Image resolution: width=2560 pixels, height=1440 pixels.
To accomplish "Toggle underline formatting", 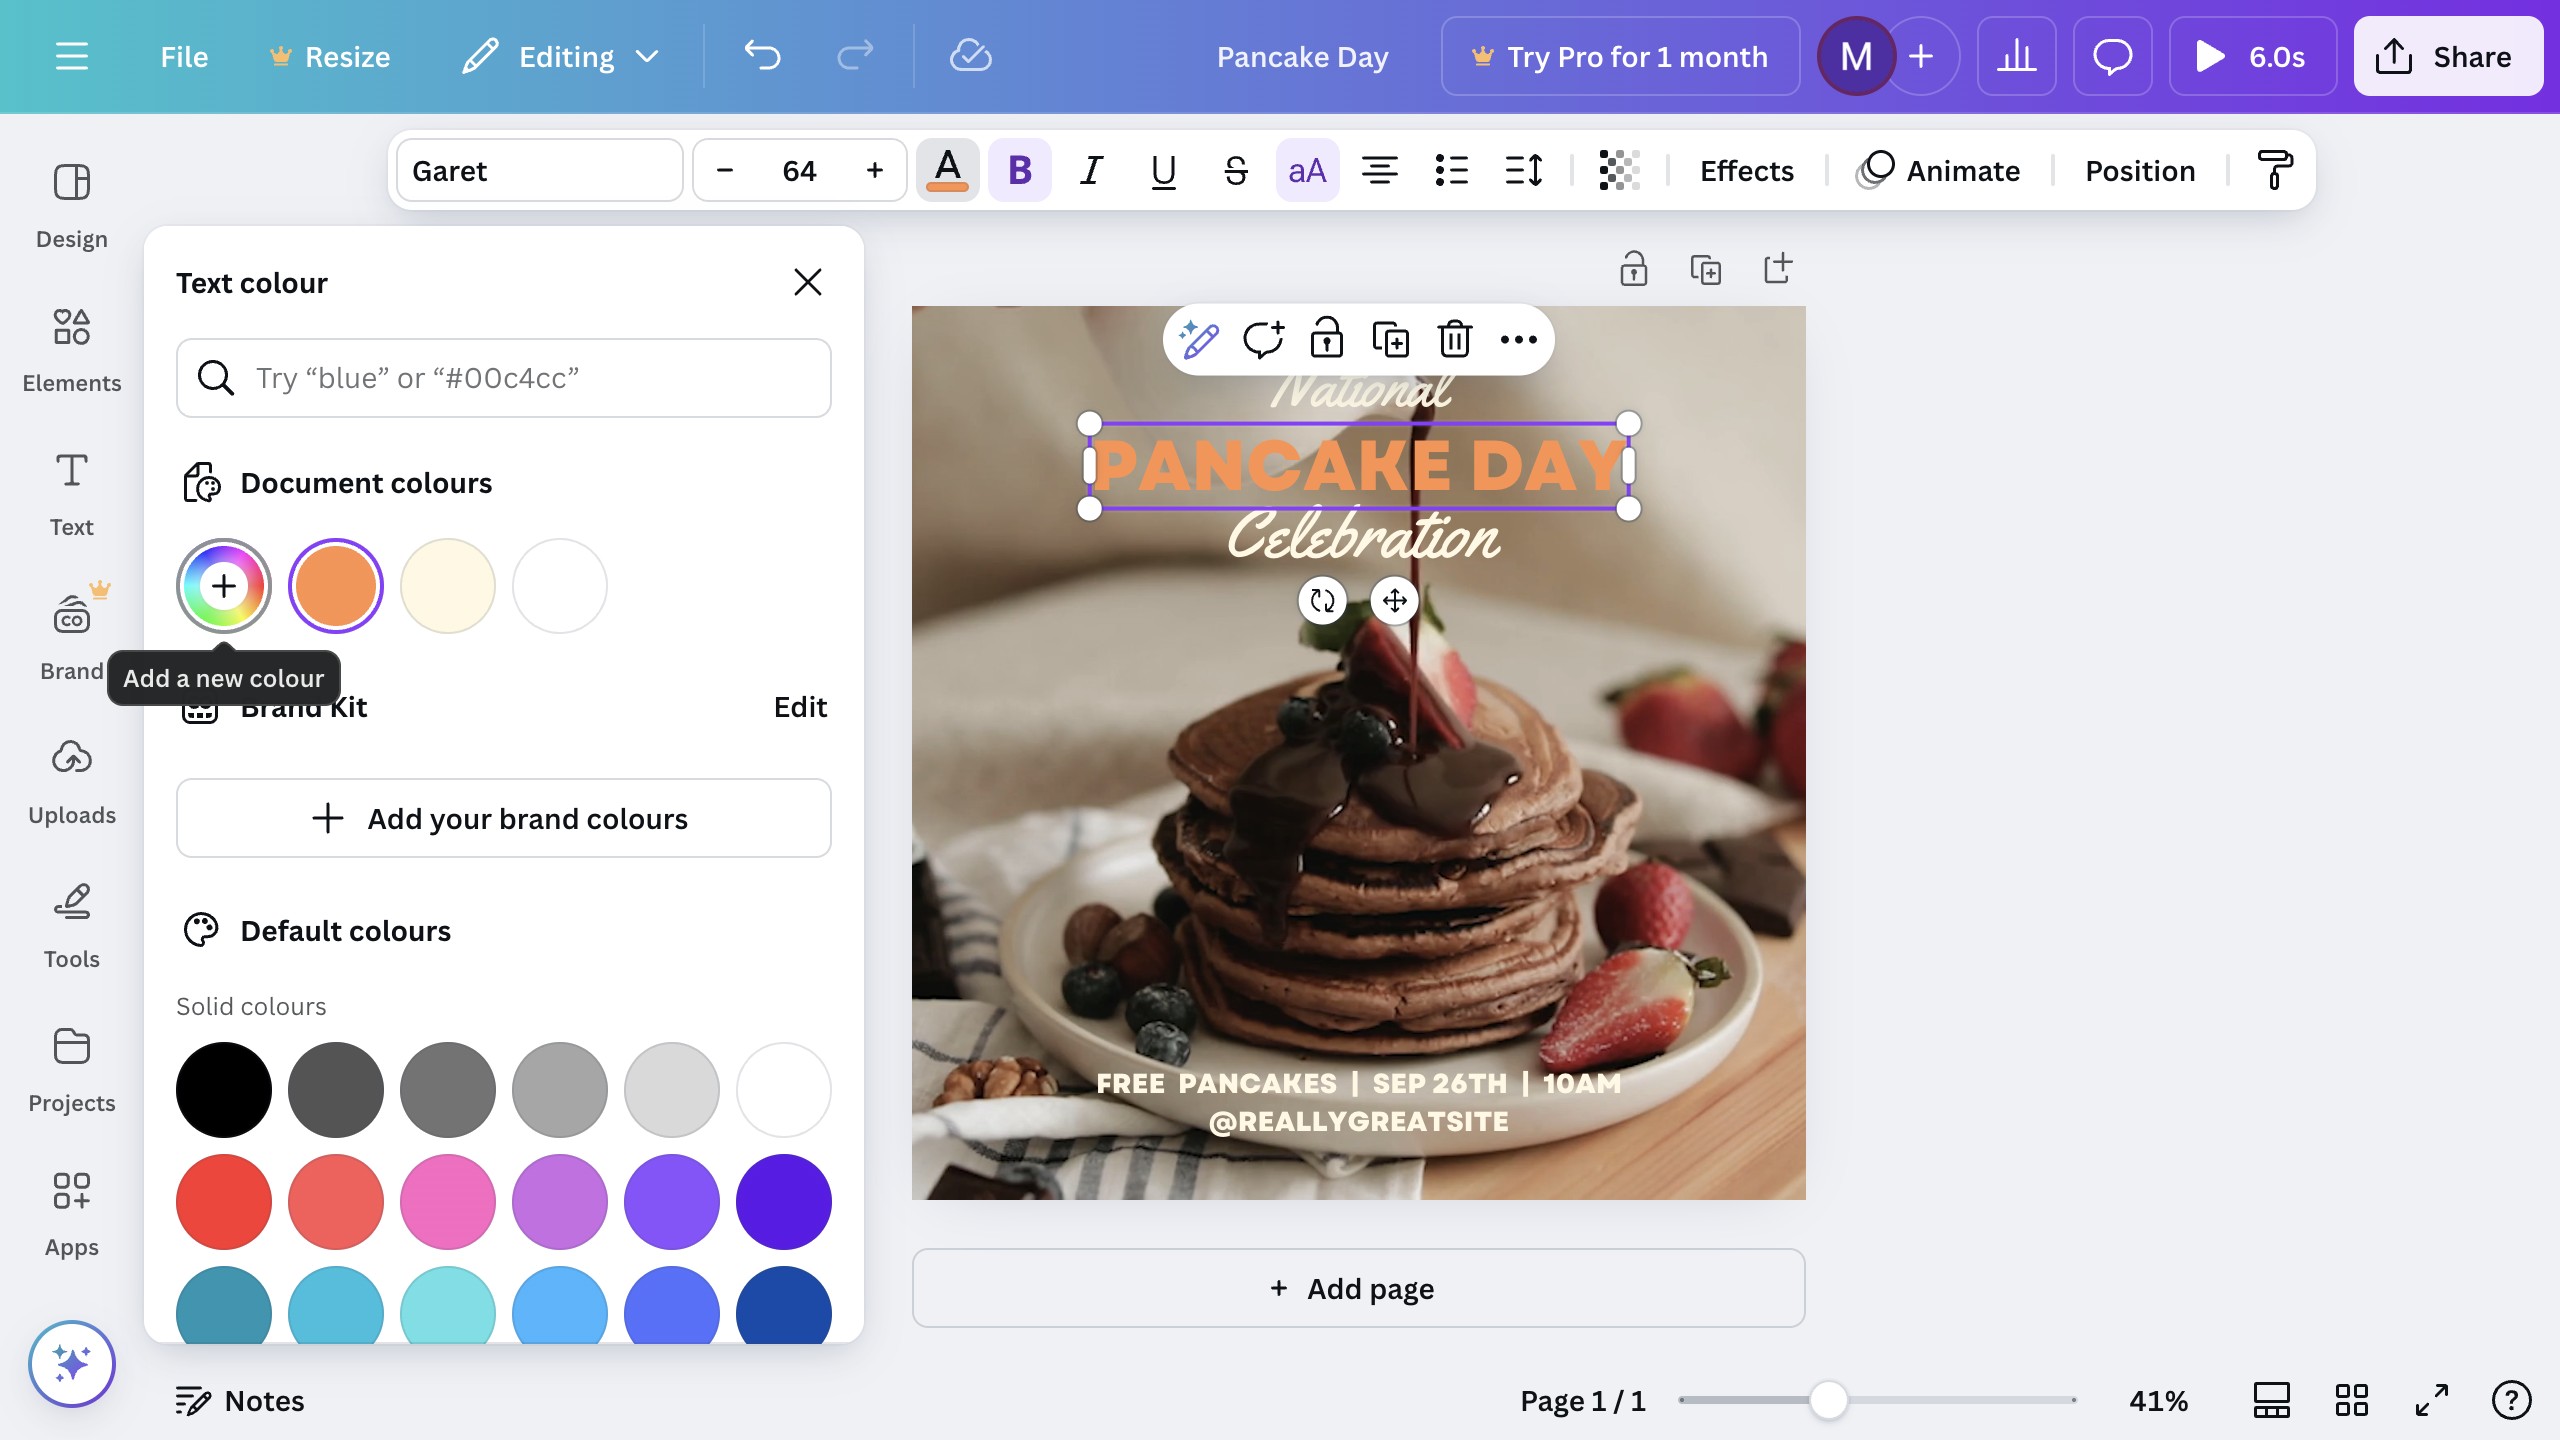I will [x=1163, y=171].
